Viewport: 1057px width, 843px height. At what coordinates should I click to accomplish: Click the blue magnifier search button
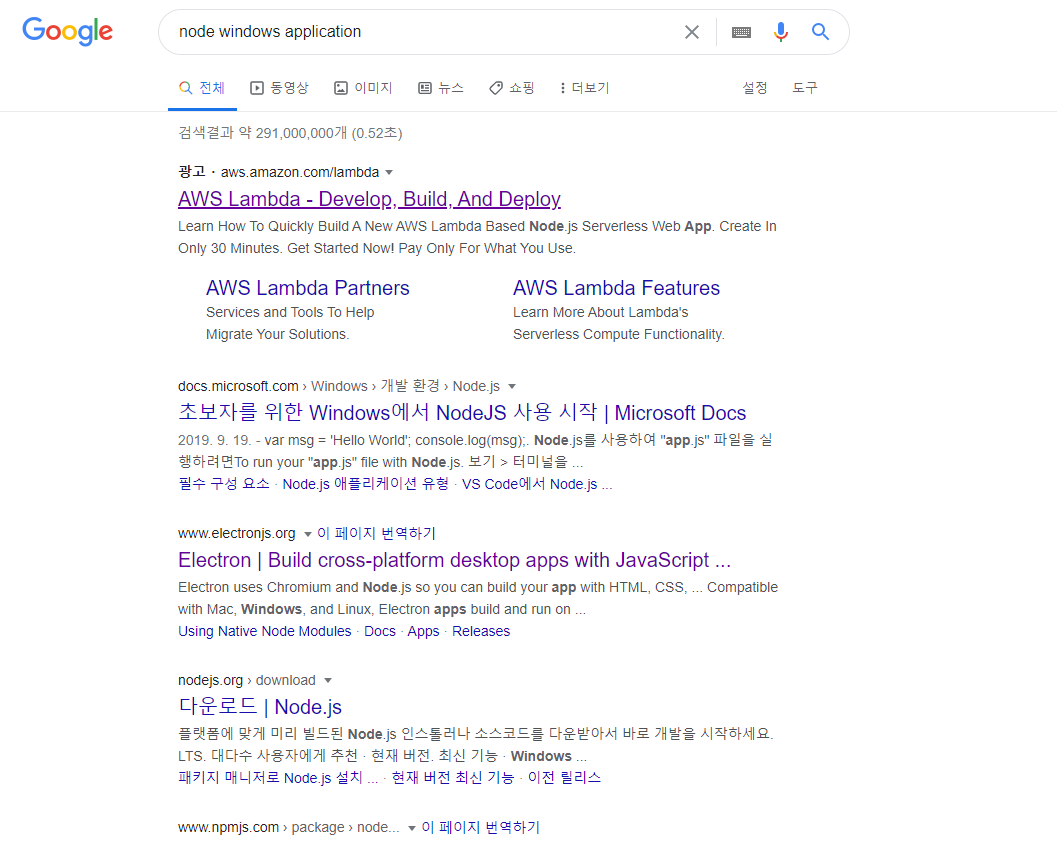click(x=820, y=32)
